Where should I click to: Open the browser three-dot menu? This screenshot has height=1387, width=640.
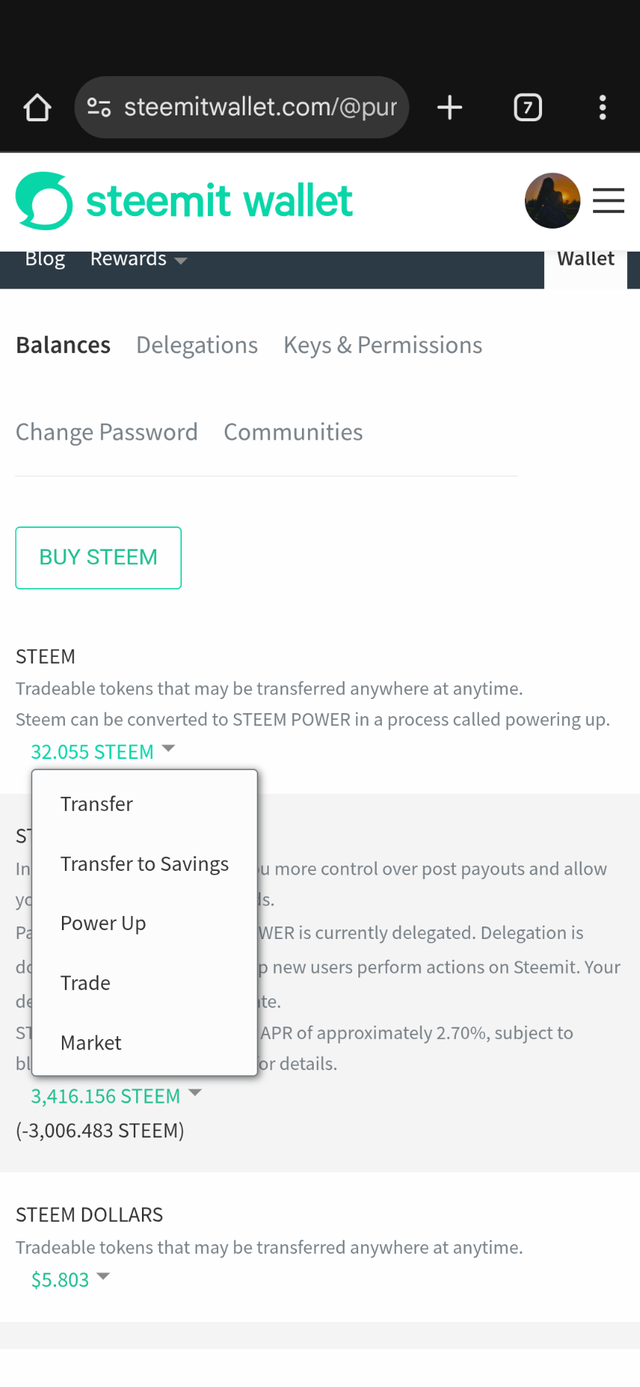coord(602,108)
